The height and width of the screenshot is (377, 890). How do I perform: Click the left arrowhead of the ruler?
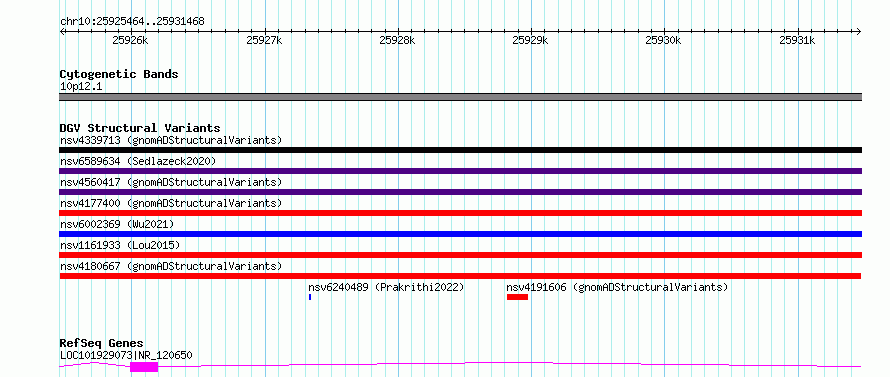click(62, 31)
